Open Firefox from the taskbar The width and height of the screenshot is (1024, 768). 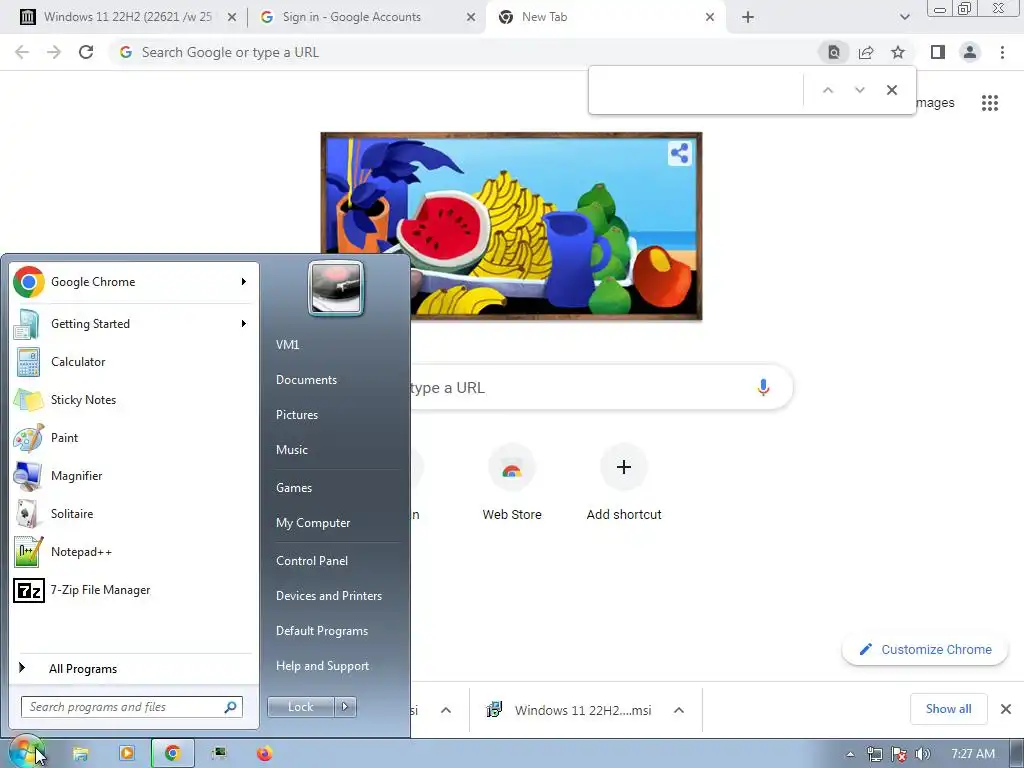pos(264,754)
